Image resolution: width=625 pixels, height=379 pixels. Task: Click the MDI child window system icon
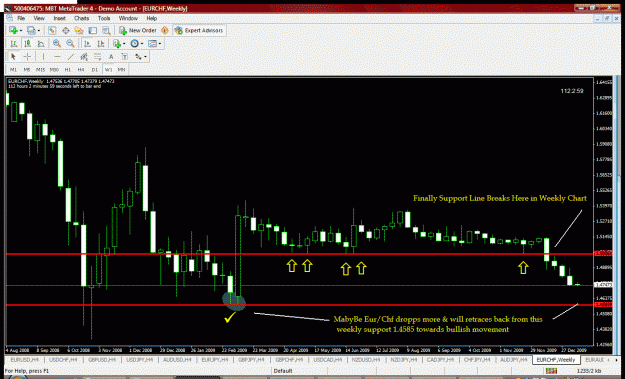pyautogui.click(x=10, y=18)
